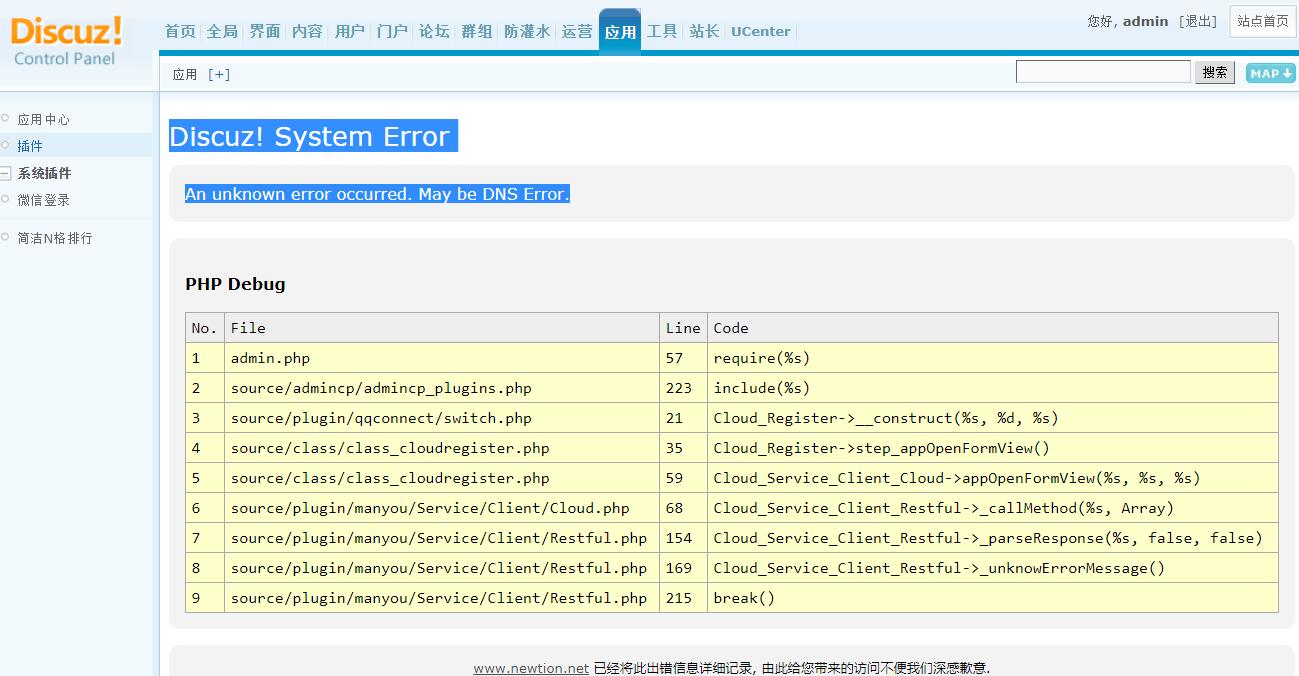This screenshot has height=676, width=1299.
Task: Open the 运营 tab
Action: click(x=577, y=31)
